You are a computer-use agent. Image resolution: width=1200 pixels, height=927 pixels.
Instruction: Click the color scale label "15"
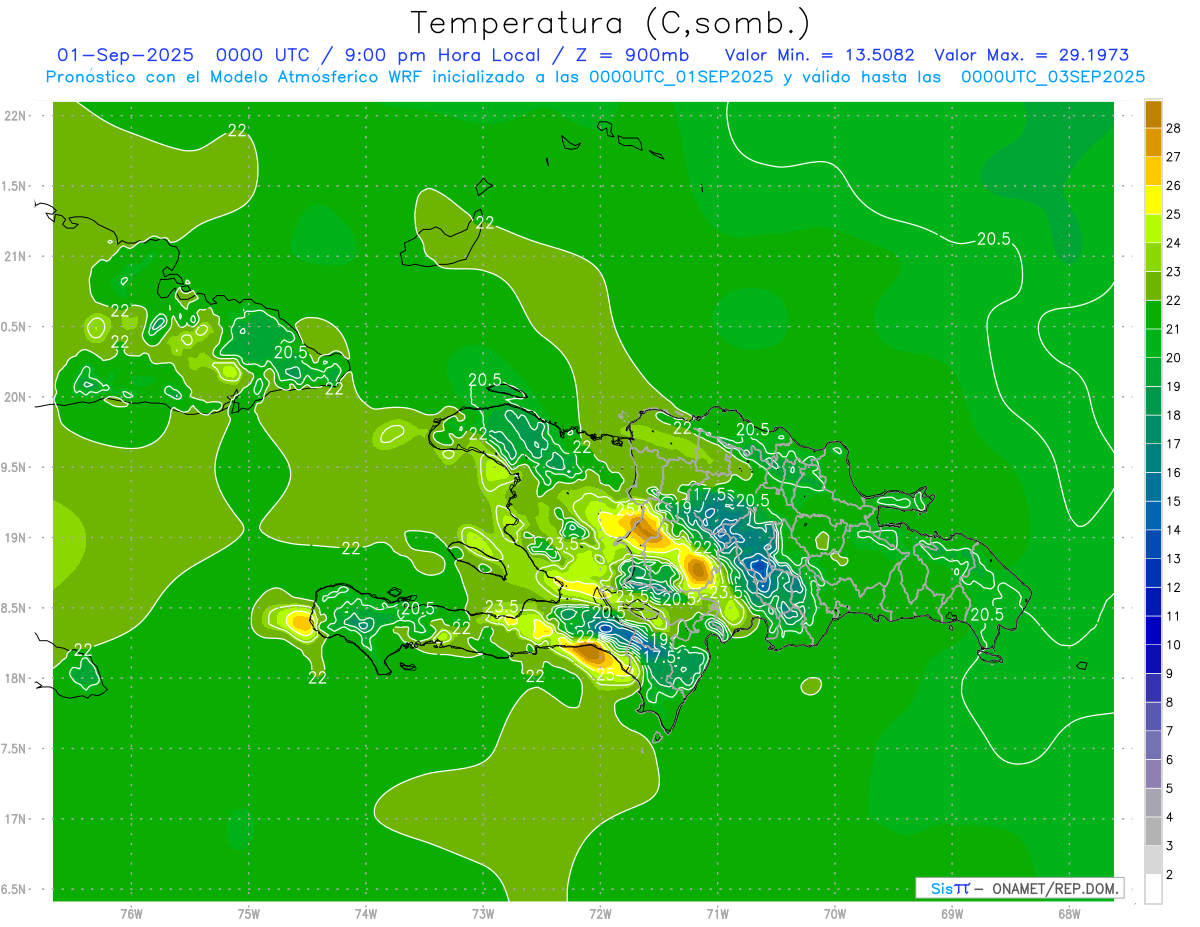(x=1175, y=501)
